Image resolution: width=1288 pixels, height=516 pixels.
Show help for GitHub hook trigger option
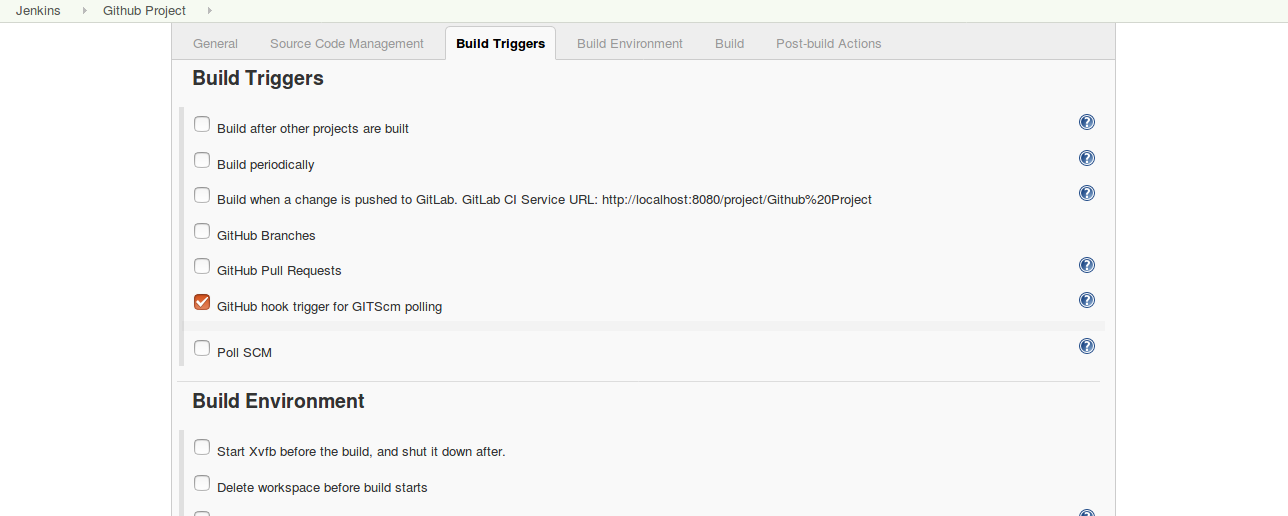[x=1087, y=300]
